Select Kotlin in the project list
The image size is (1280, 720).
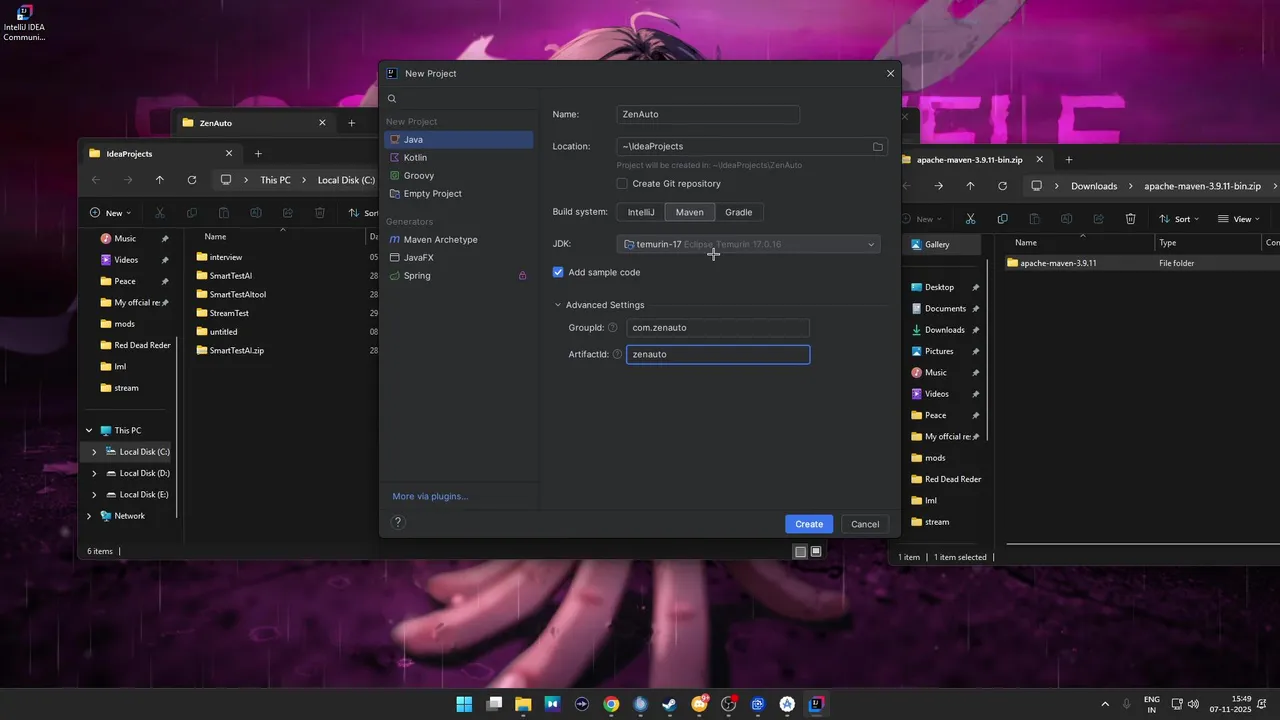pyautogui.click(x=458, y=158)
